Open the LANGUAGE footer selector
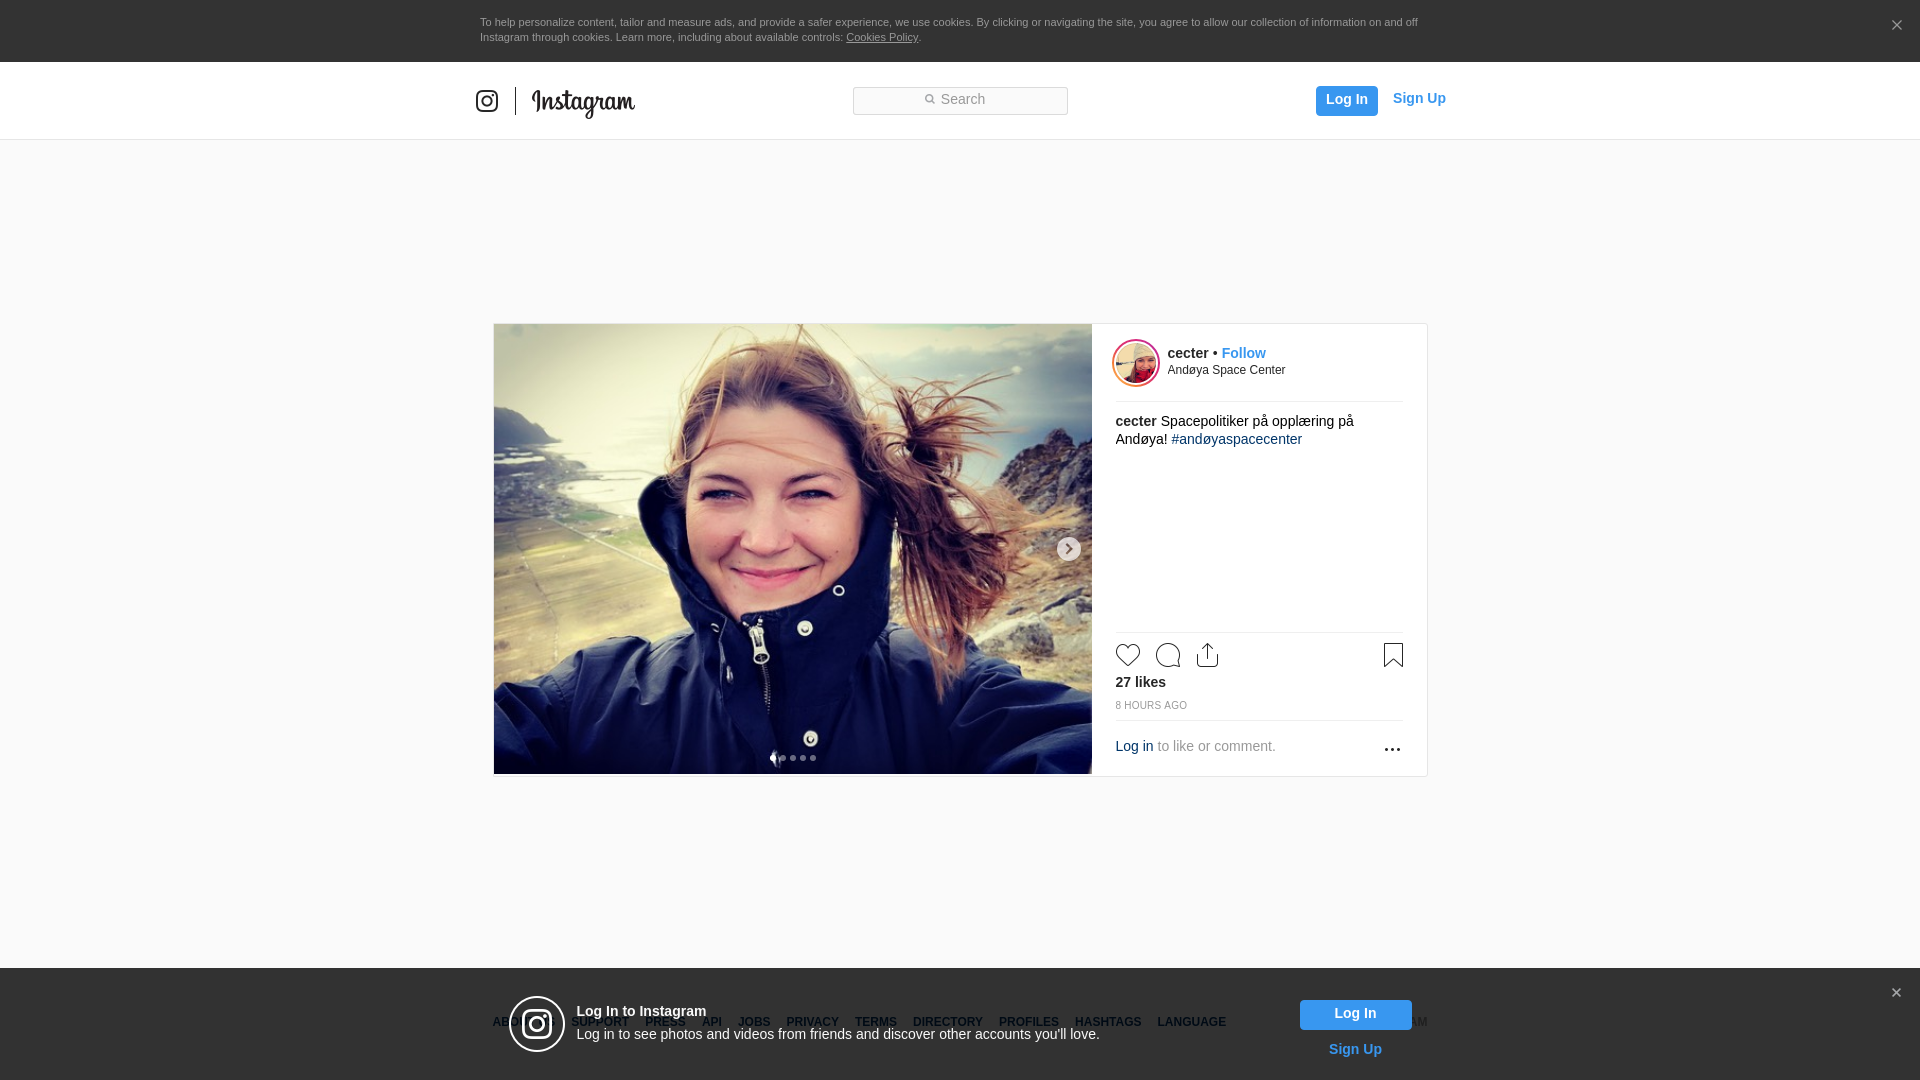The height and width of the screenshot is (1080, 1920). (x=1191, y=1022)
